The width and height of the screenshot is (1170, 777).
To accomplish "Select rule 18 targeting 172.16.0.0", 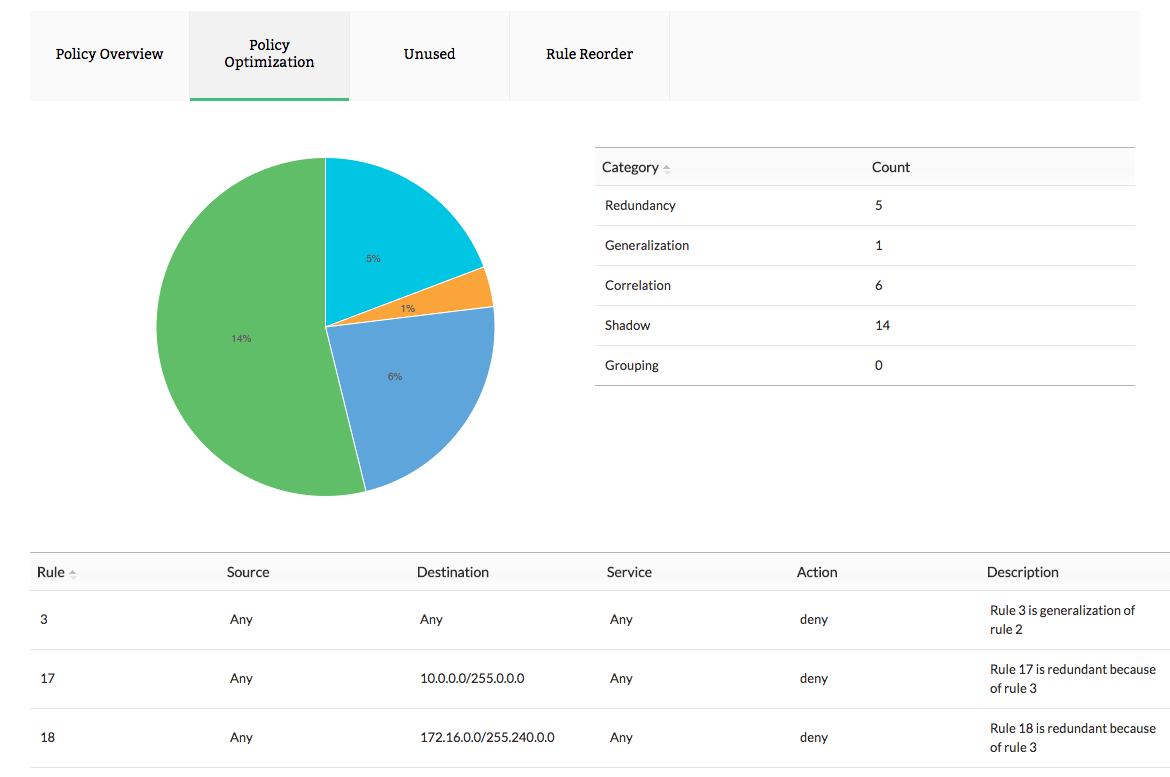I will 47,737.
